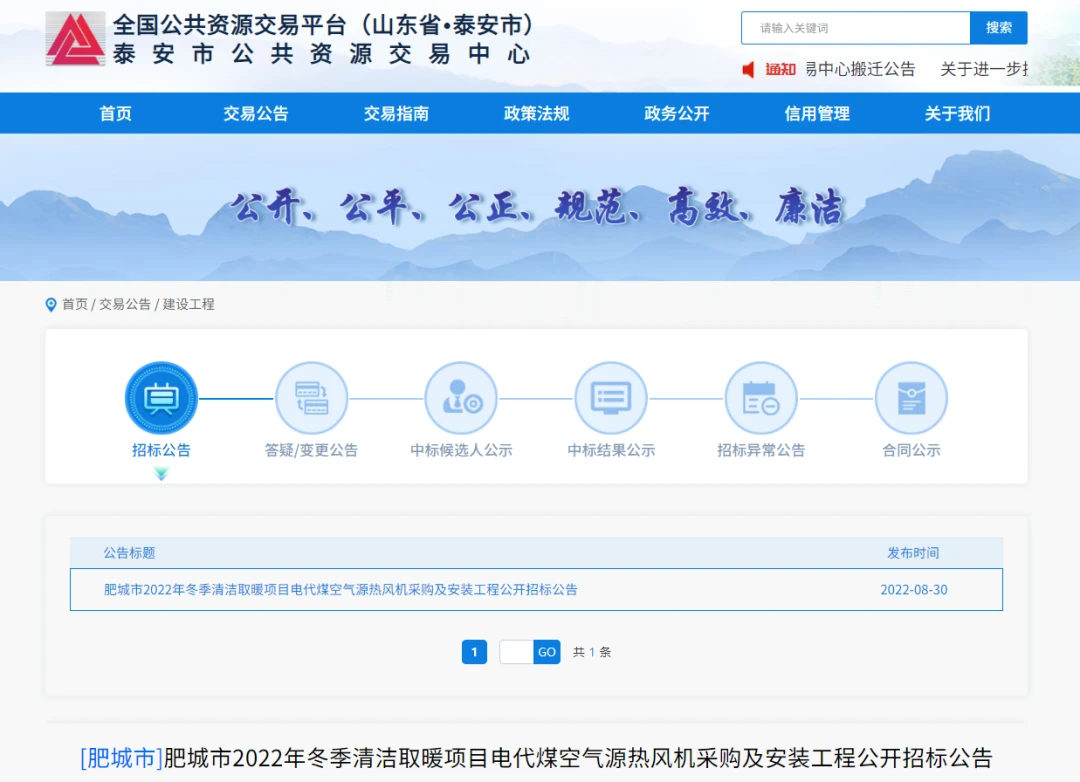Open the 招标异常公告 calendar icon
The width and height of the screenshot is (1080, 782).
[761, 398]
